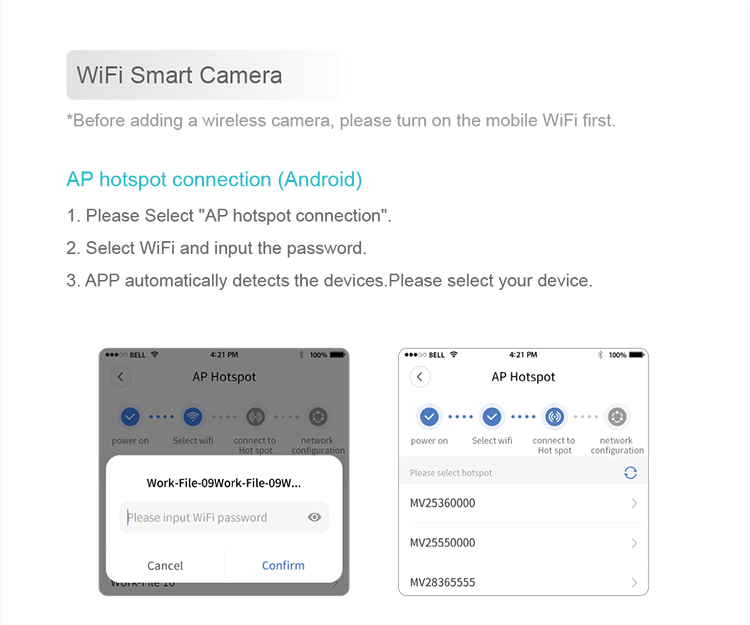Image resolution: width=750 pixels, height=625 pixels.
Task: Cancel the WiFi password dialog
Action: pyautogui.click(x=165, y=565)
